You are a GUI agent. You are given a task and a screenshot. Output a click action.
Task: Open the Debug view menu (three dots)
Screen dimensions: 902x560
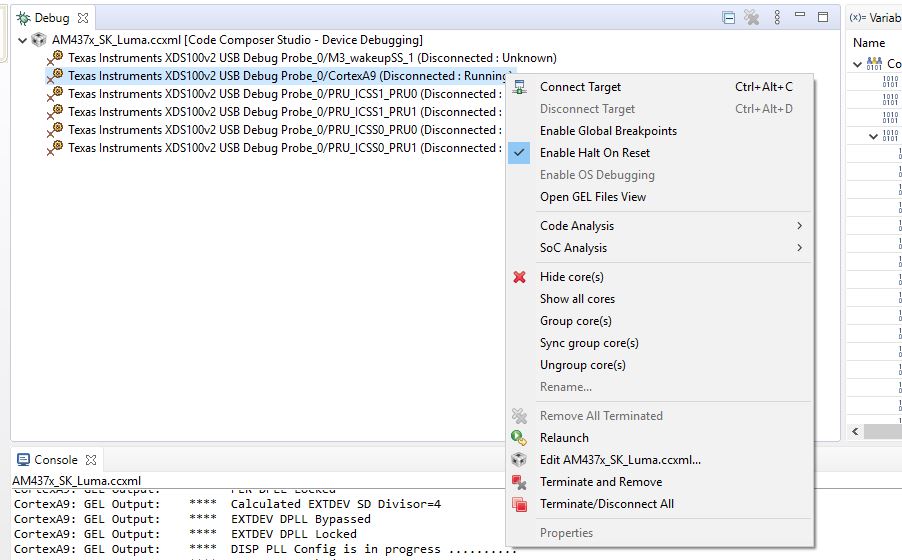775,18
